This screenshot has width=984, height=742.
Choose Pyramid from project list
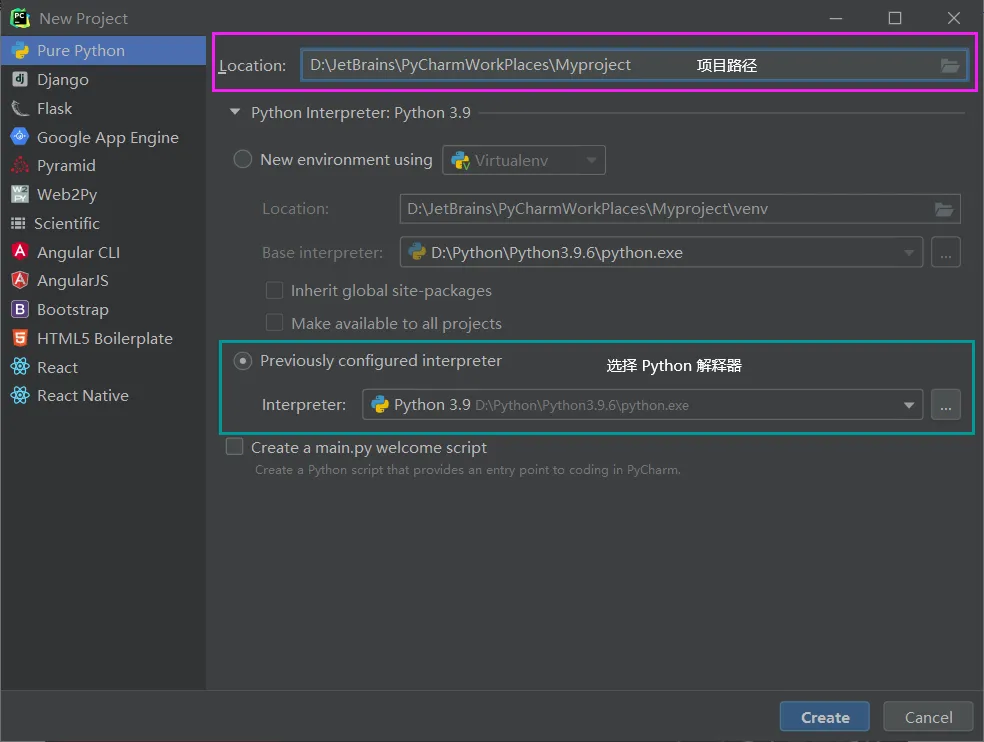point(103,165)
